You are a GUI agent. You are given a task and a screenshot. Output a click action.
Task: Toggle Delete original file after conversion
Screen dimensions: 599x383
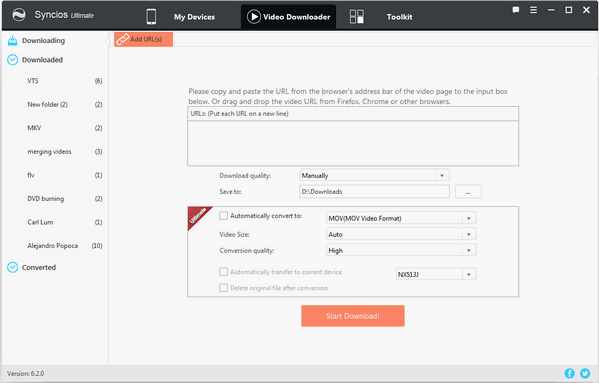point(223,288)
